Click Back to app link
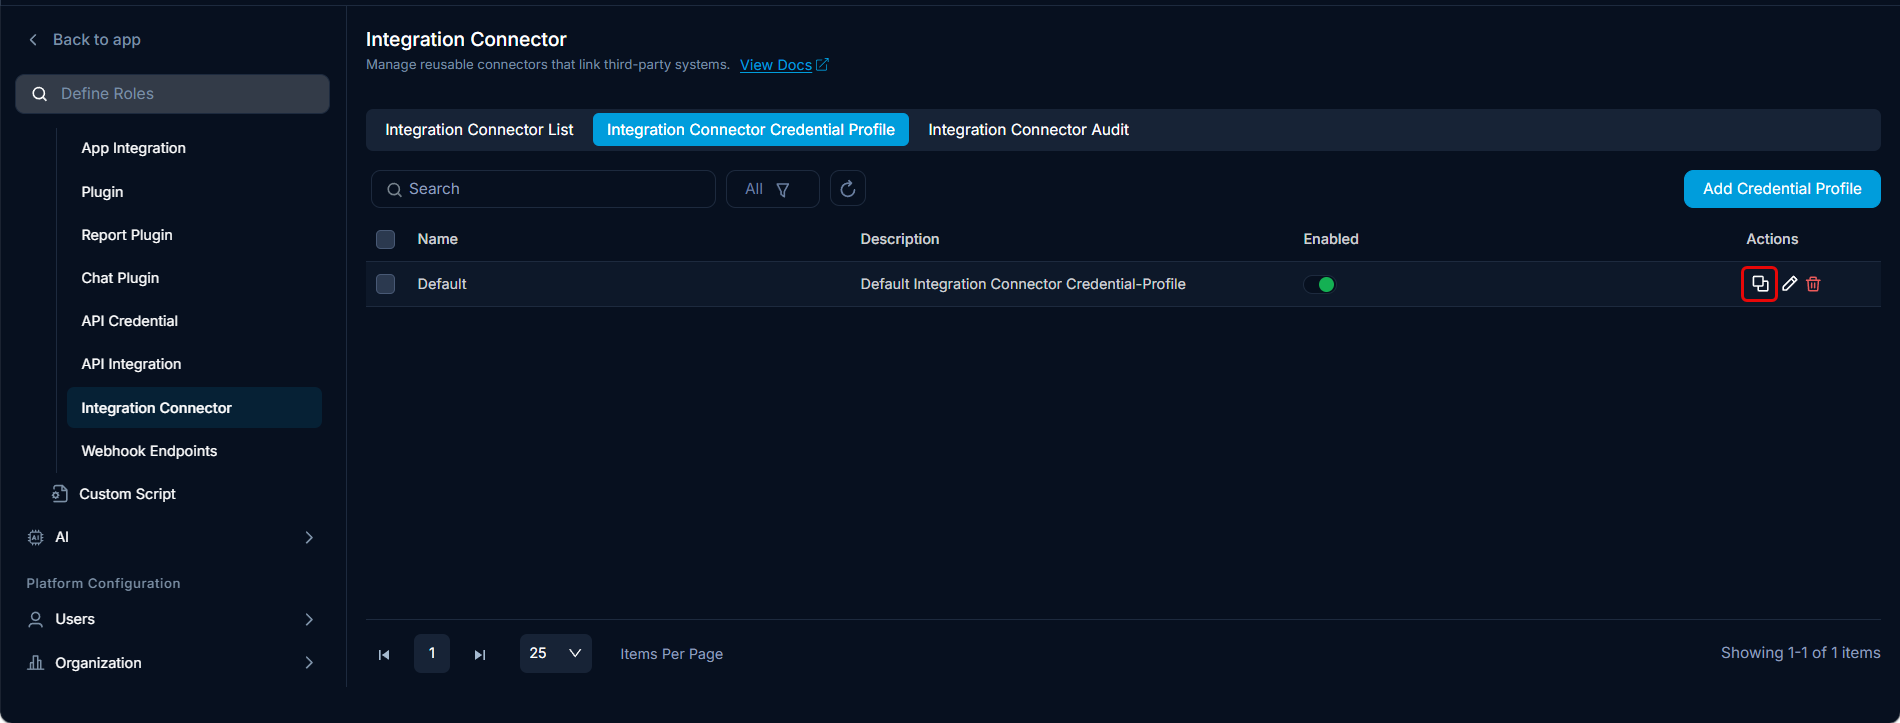The width and height of the screenshot is (1900, 723). (x=96, y=39)
